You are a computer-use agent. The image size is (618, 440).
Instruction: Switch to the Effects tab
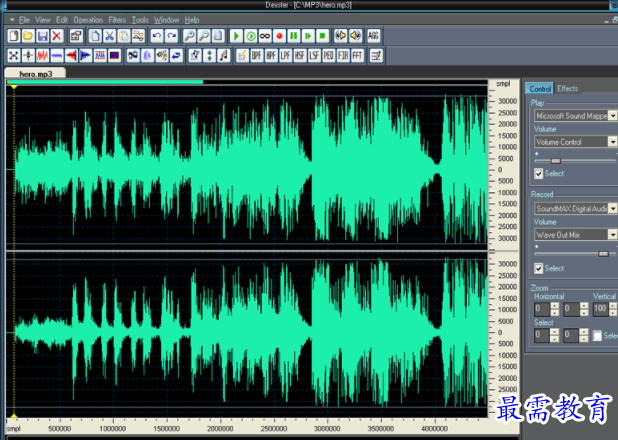(568, 89)
